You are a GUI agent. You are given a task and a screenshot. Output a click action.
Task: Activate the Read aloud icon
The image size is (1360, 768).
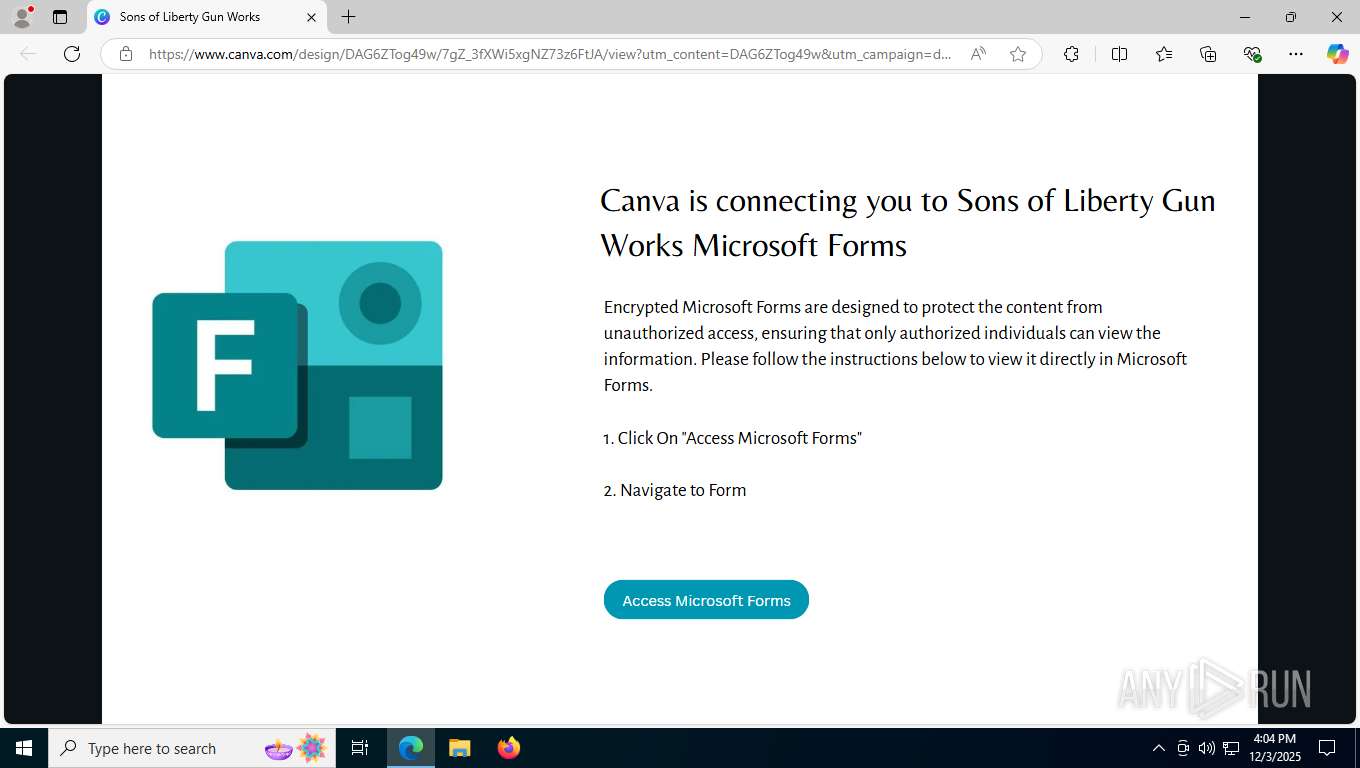click(x=978, y=54)
